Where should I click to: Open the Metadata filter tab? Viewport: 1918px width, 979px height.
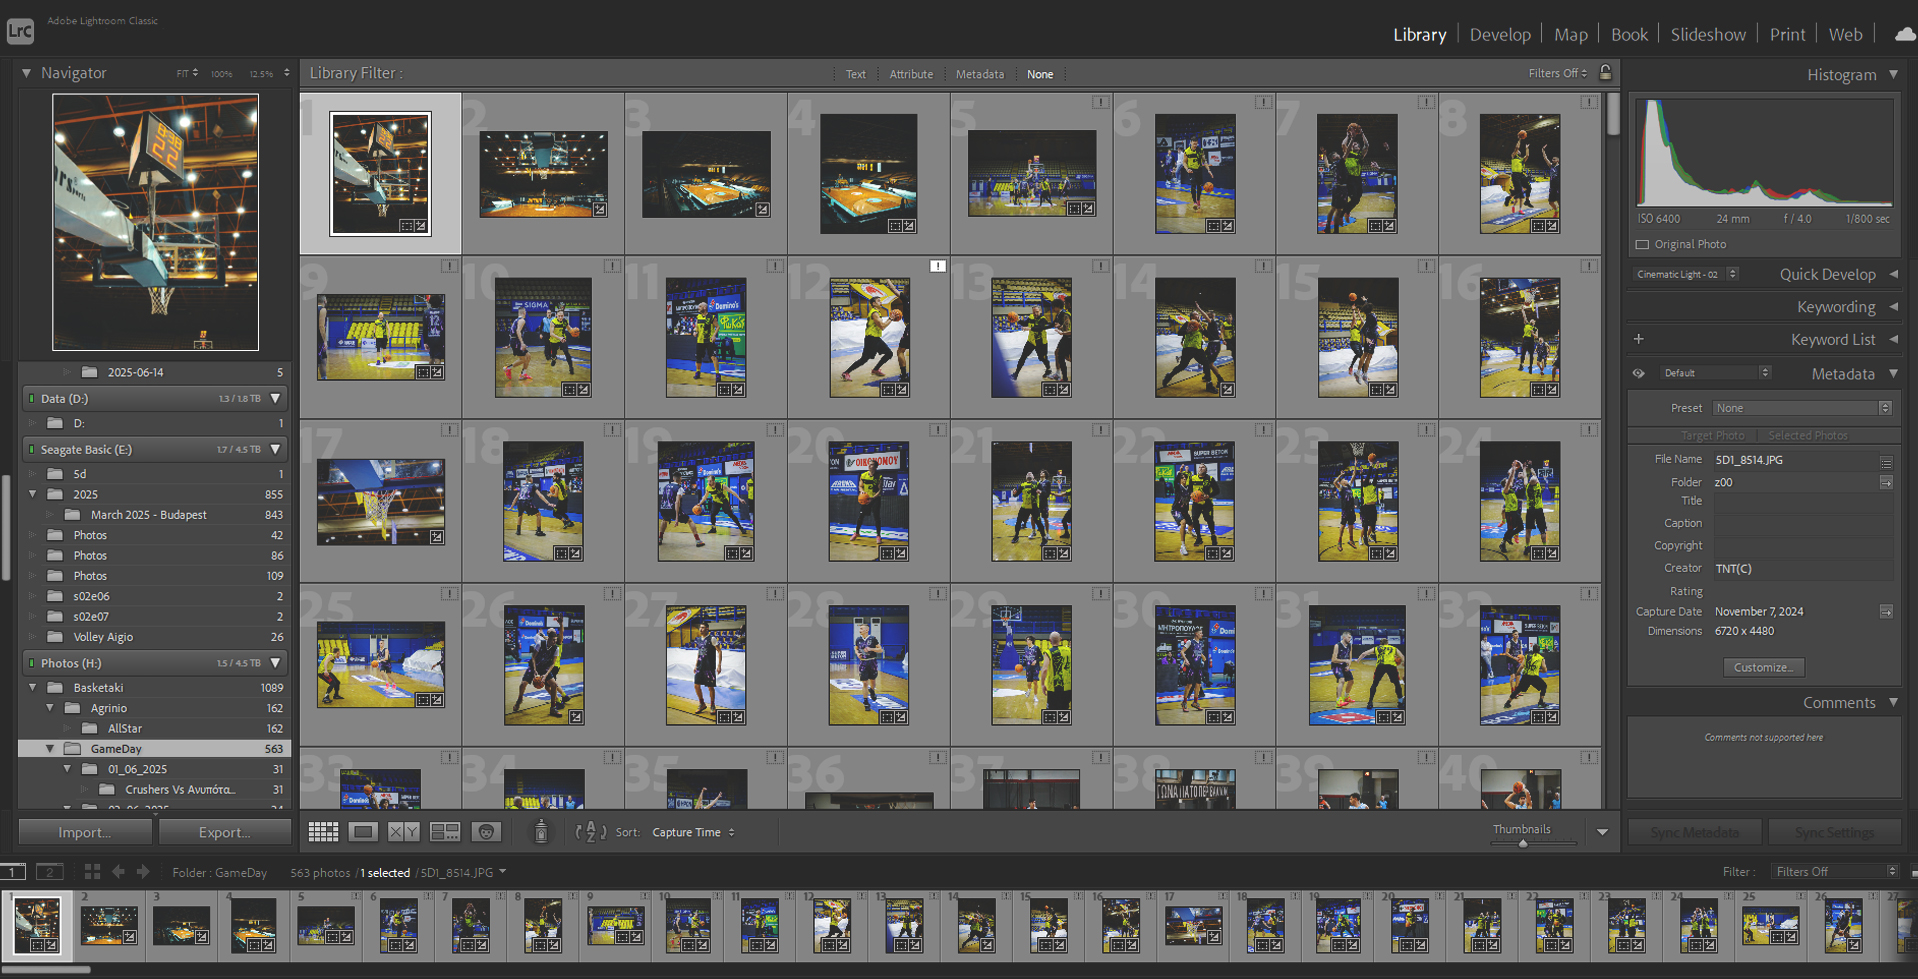tap(978, 73)
